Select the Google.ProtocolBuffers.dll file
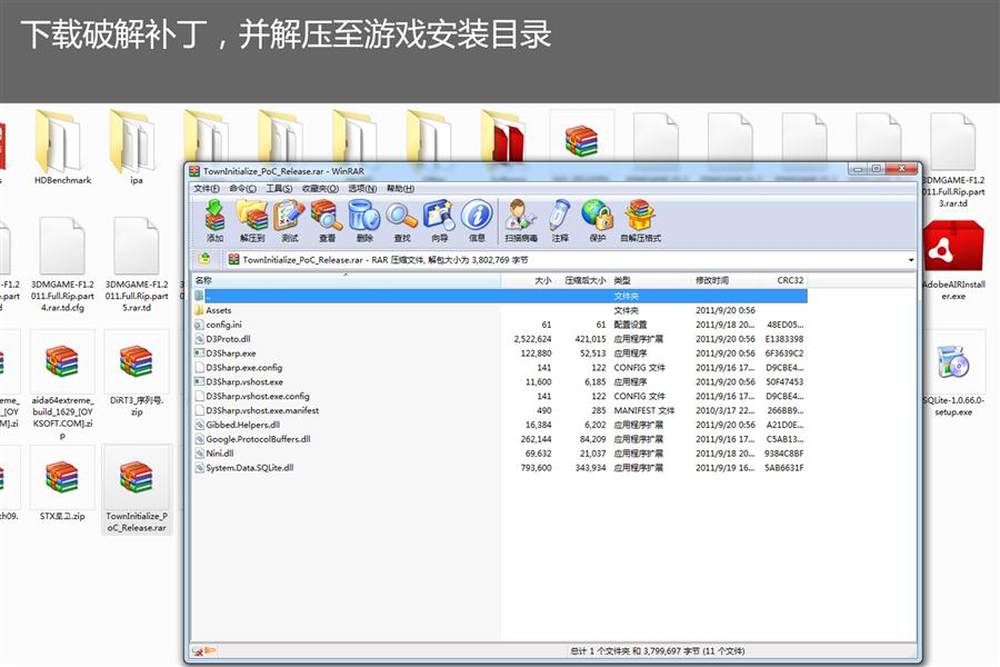 coord(500,439)
